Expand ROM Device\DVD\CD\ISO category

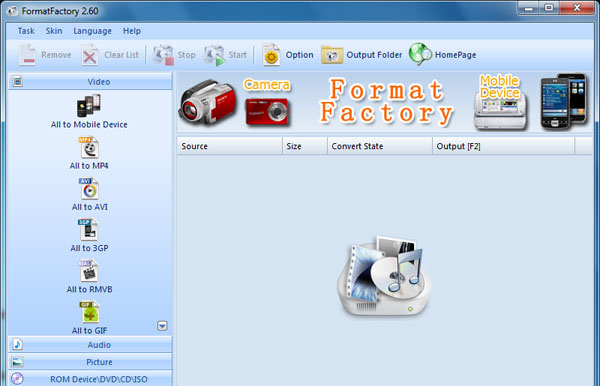tap(90, 379)
